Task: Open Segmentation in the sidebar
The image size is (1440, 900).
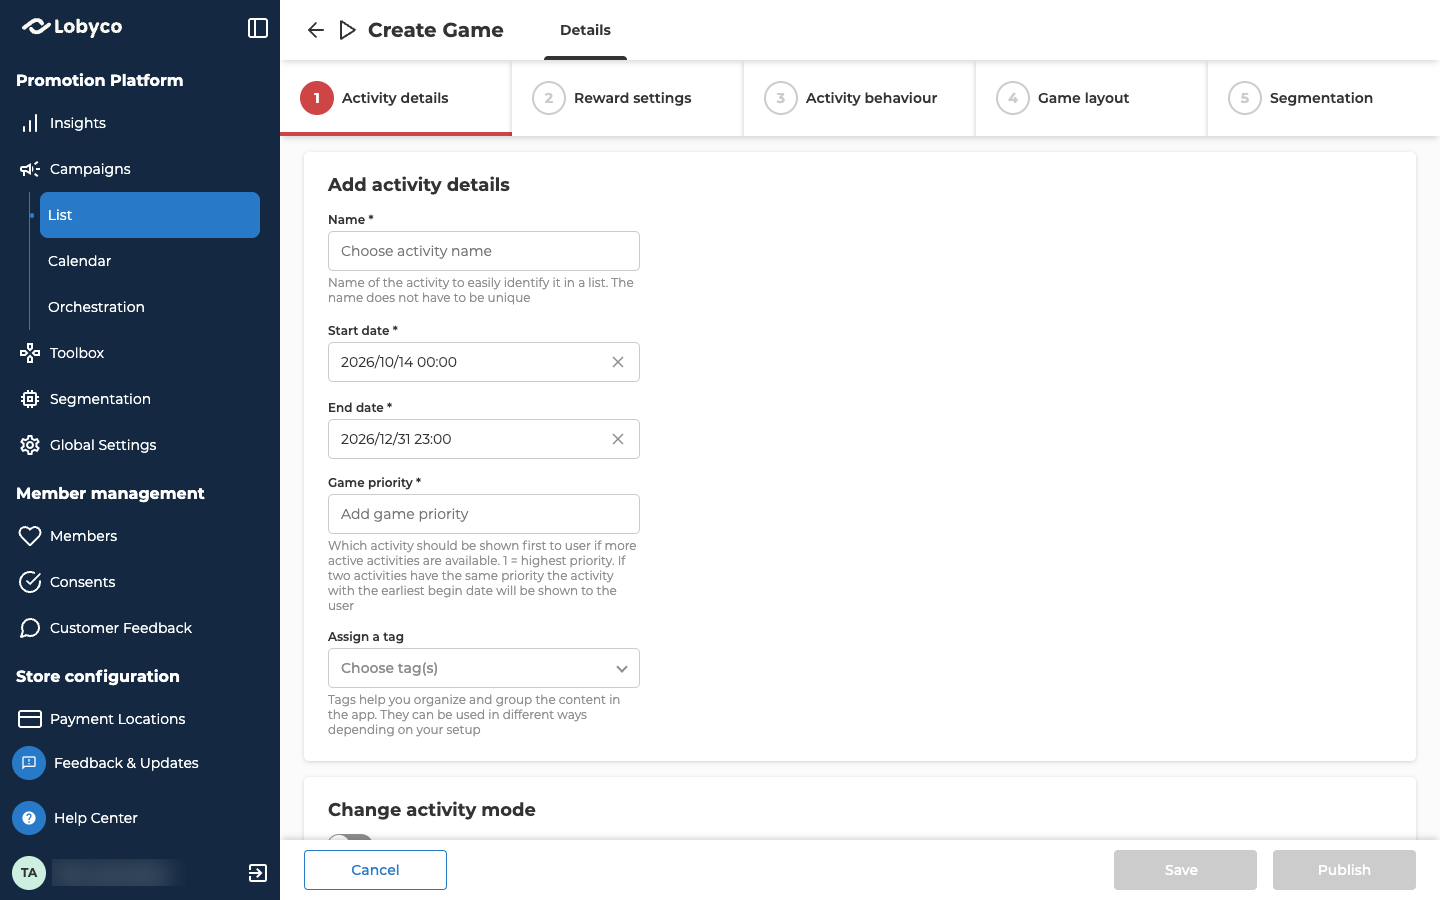Action: [140, 399]
